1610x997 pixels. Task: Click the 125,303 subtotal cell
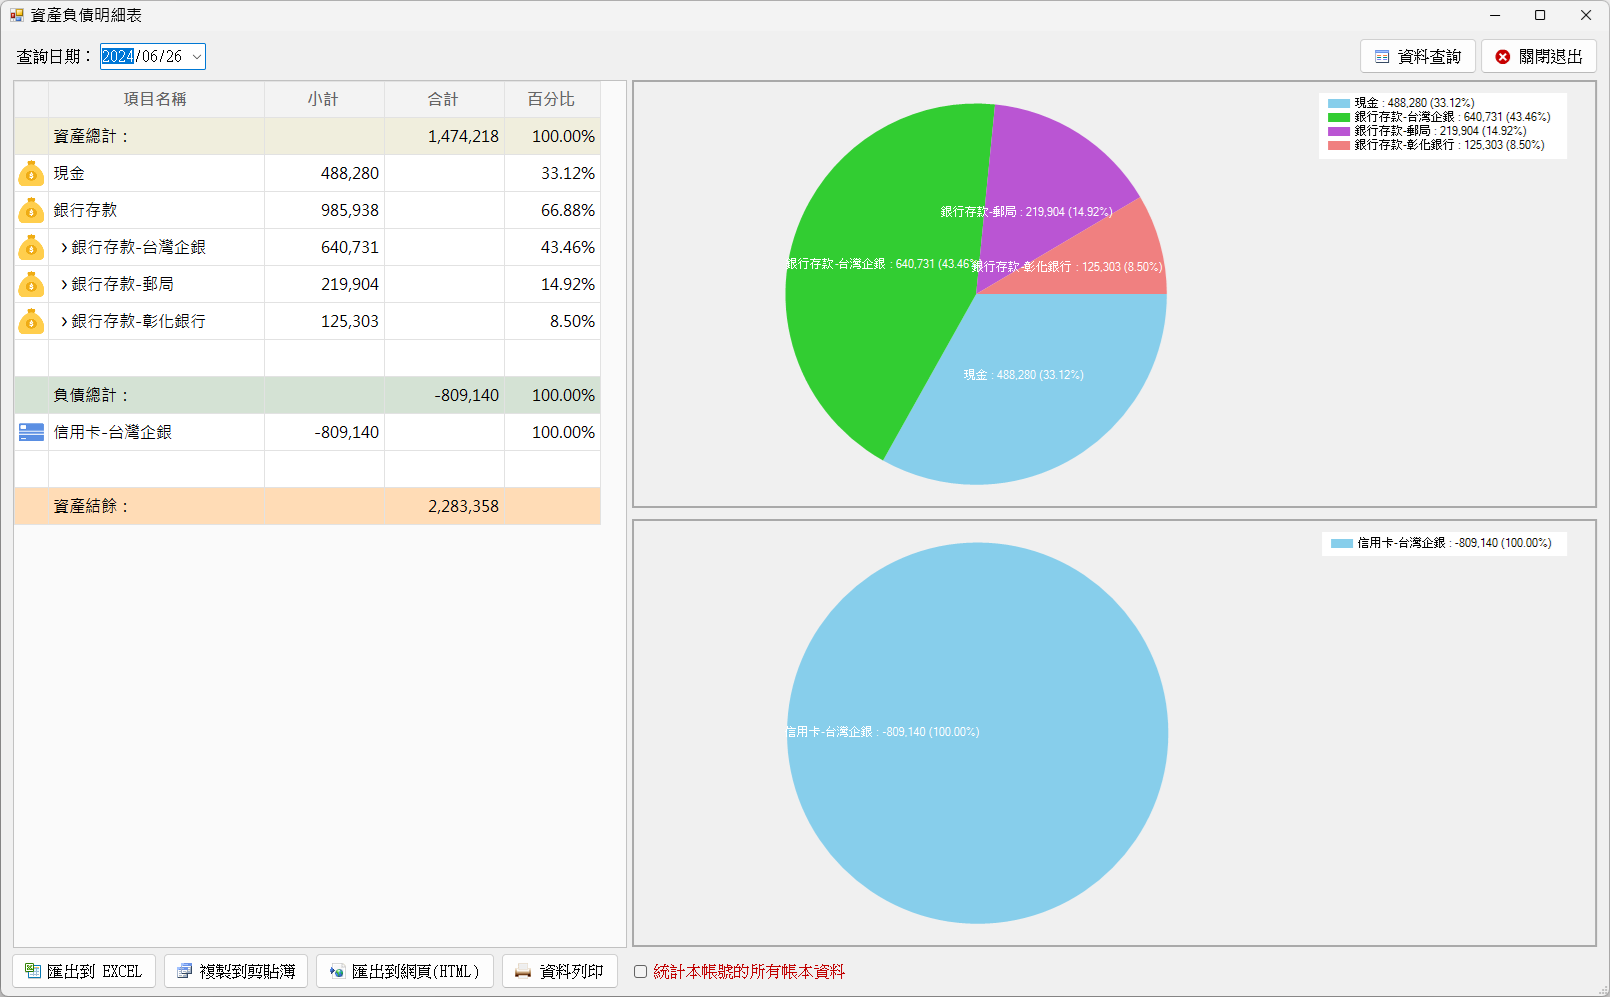(324, 321)
